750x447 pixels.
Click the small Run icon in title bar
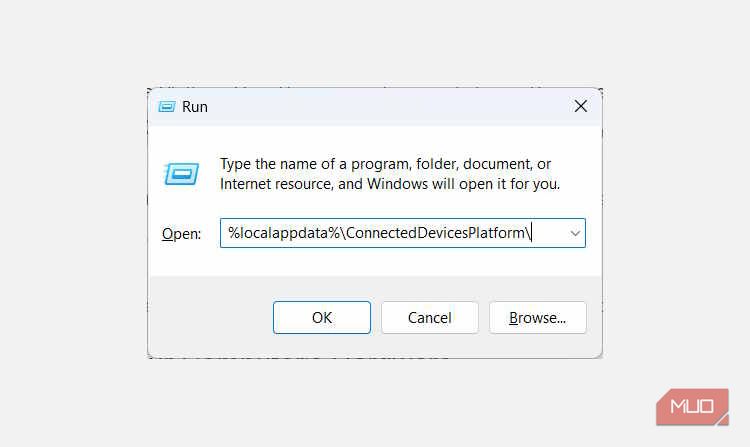point(166,106)
